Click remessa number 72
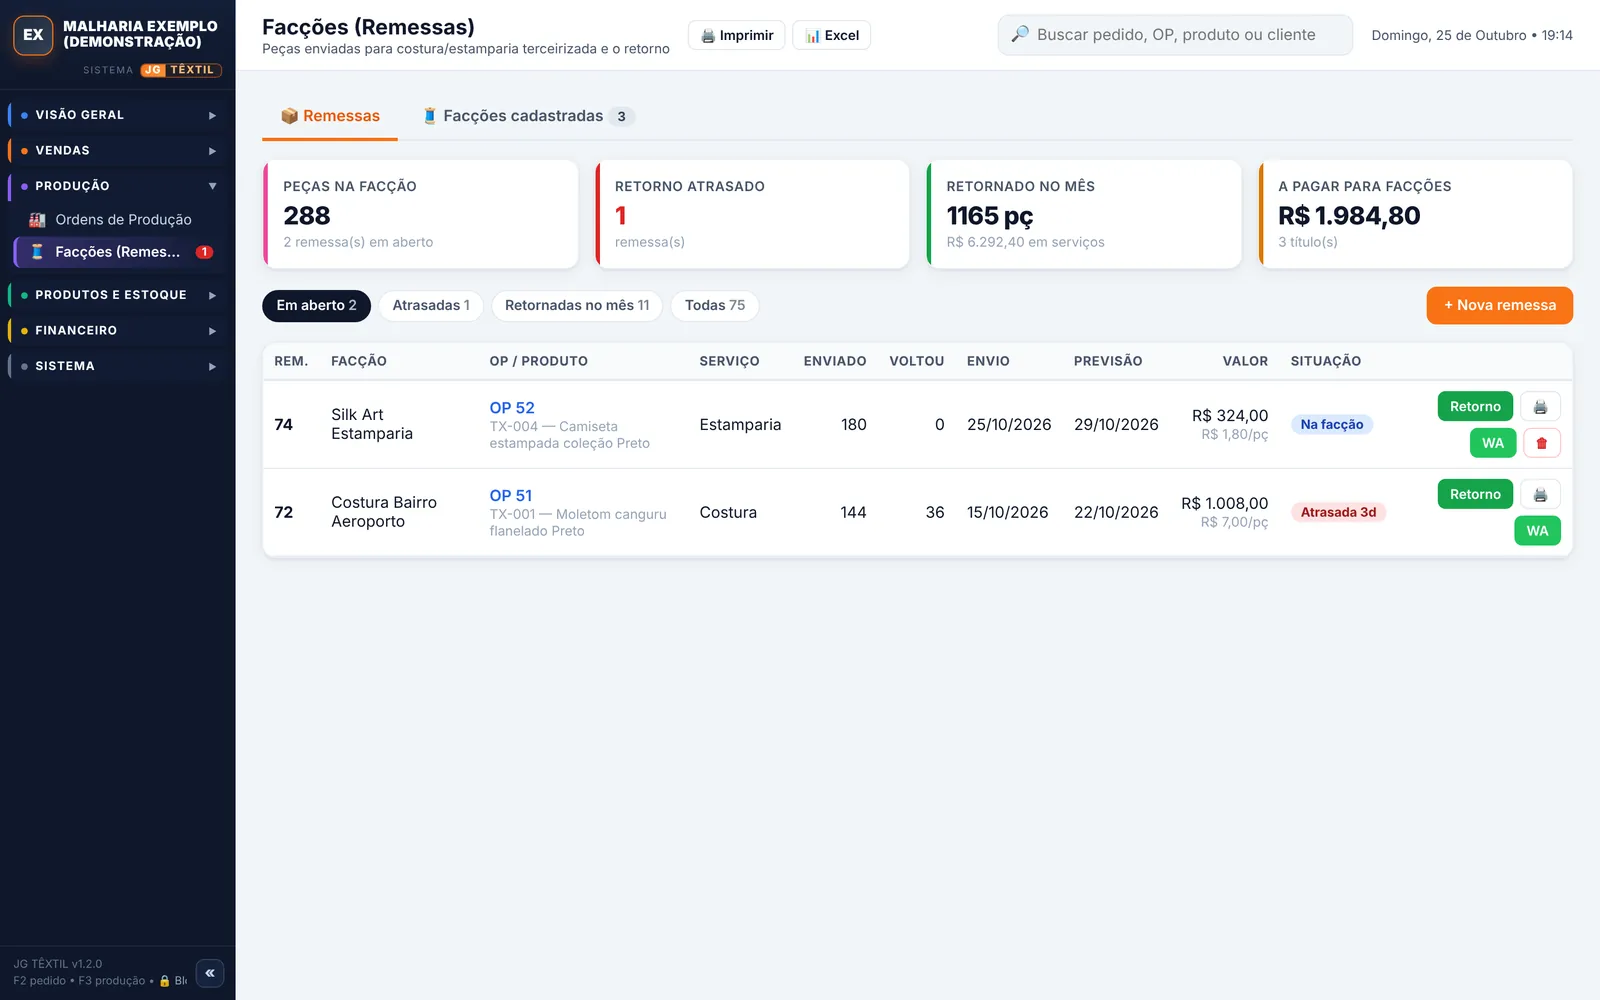The height and width of the screenshot is (1000, 1600). pos(284,513)
